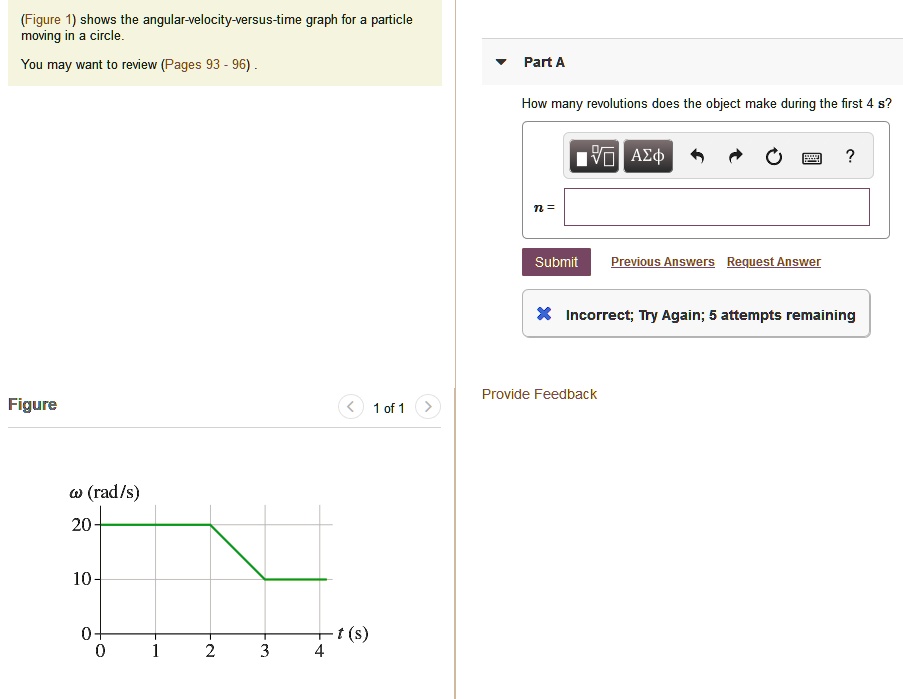
Task: Click inside the n= answer input box
Action: pos(716,206)
